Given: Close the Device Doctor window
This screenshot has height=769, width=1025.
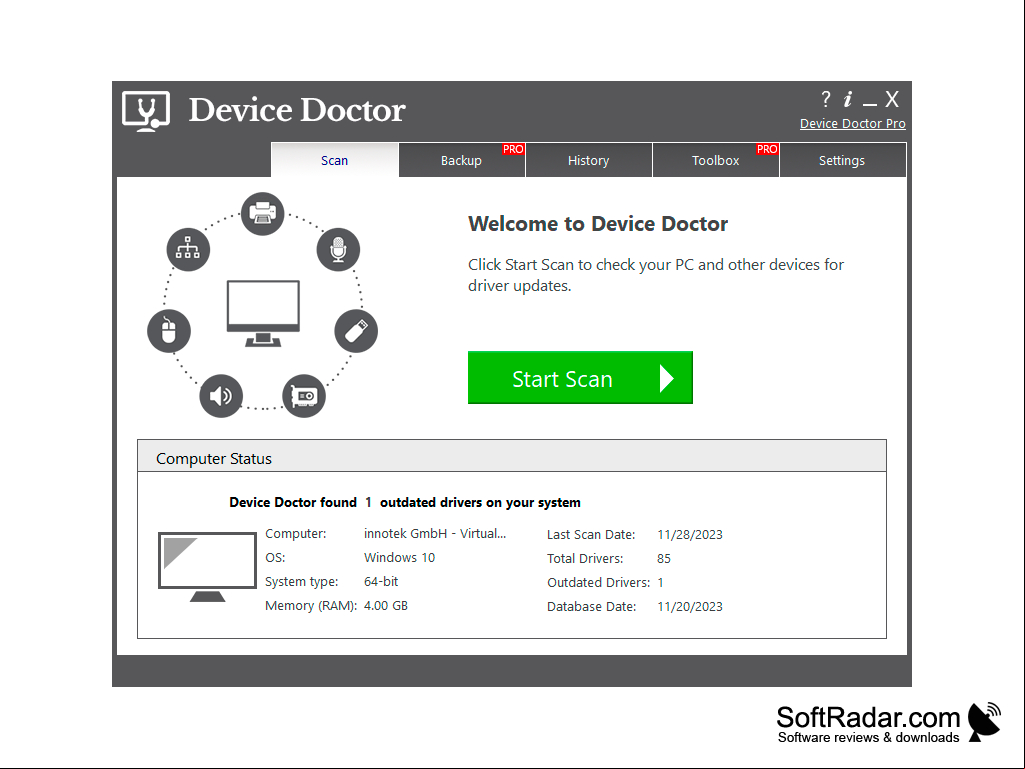Looking at the screenshot, I should coord(892,99).
